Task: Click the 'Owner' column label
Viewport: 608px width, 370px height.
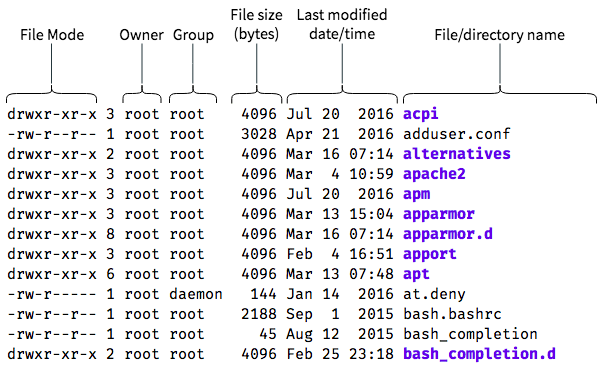Action: point(142,35)
